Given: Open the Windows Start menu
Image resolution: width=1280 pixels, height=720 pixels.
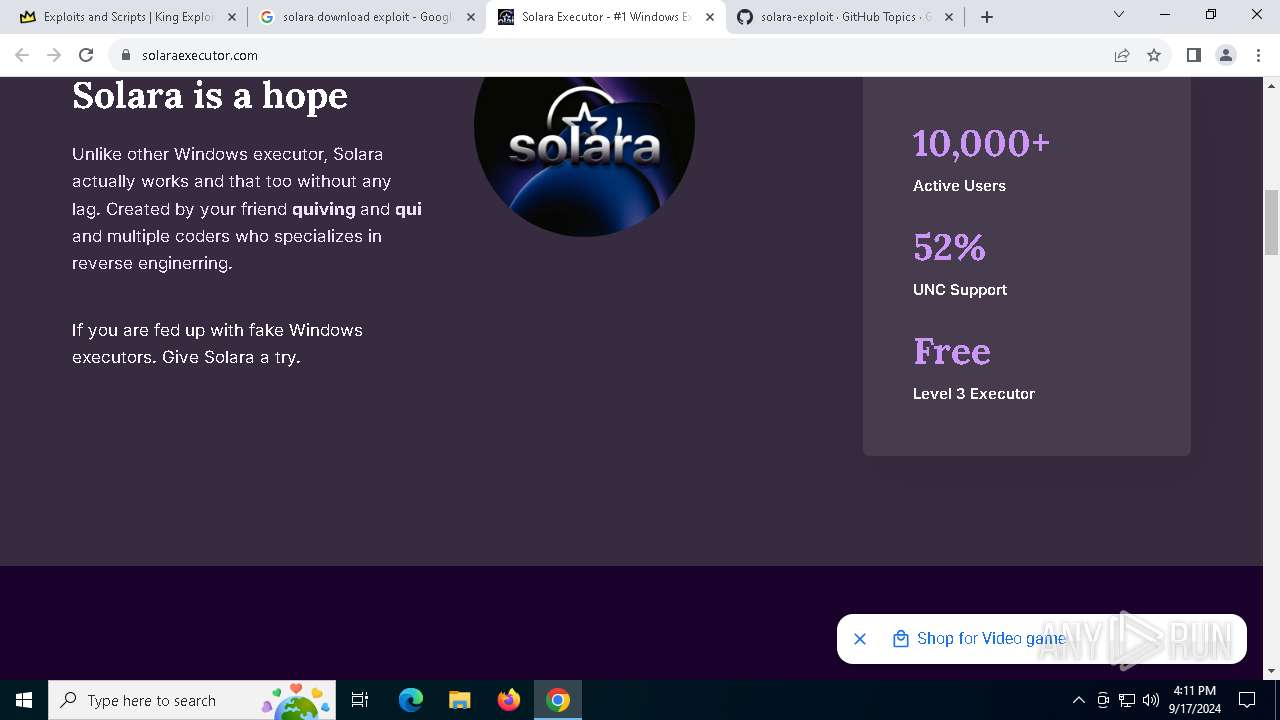Looking at the screenshot, I should (x=24, y=700).
